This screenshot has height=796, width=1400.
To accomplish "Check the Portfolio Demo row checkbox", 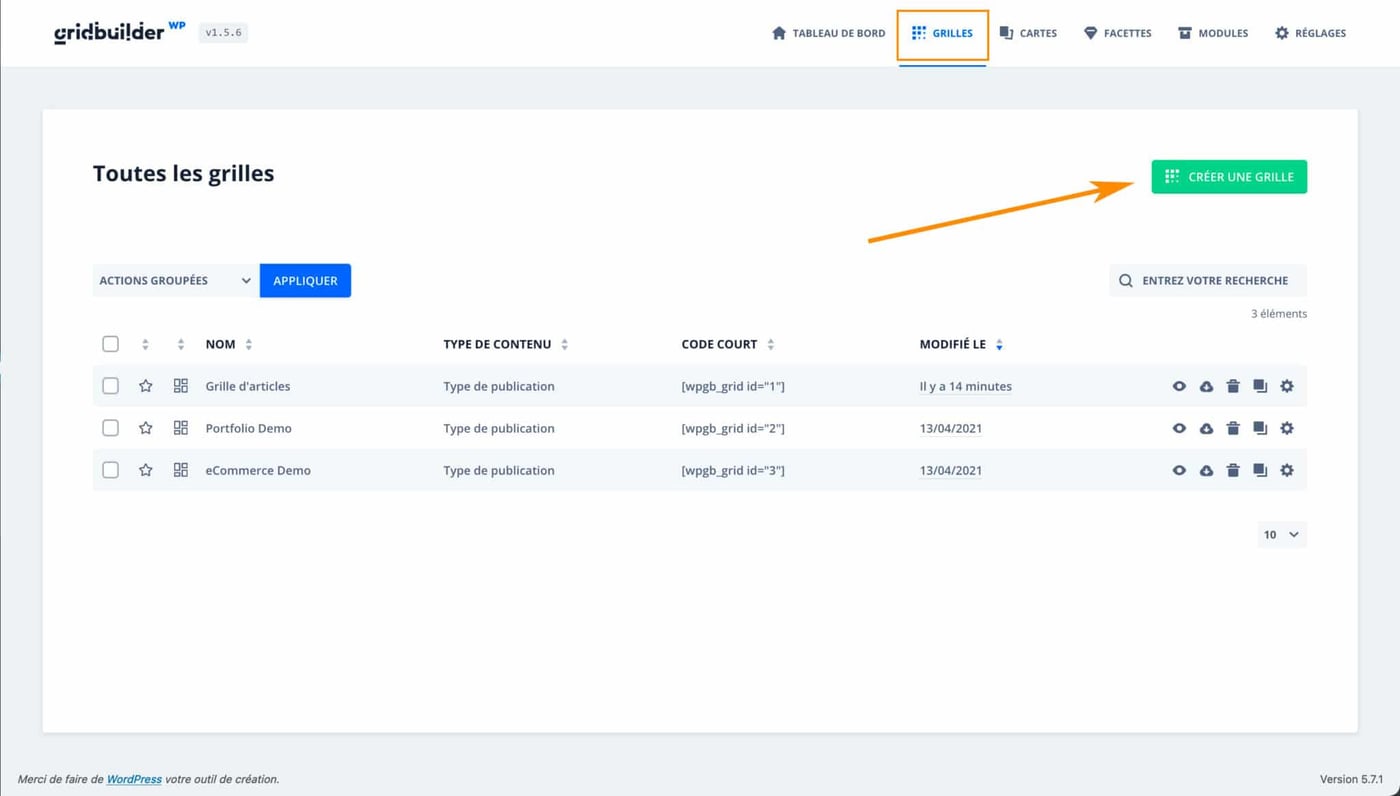I will (x=111, y=428).
